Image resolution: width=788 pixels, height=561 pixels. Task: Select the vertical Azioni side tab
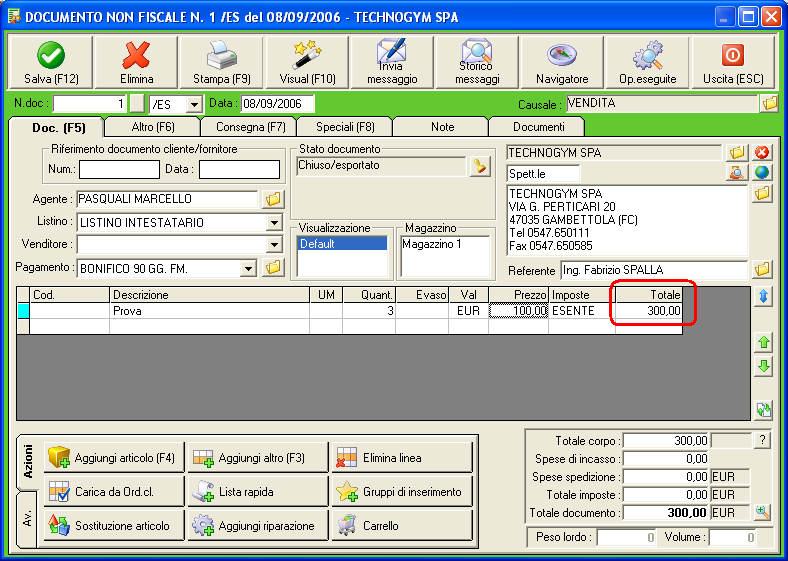click(x=28, y=461)
